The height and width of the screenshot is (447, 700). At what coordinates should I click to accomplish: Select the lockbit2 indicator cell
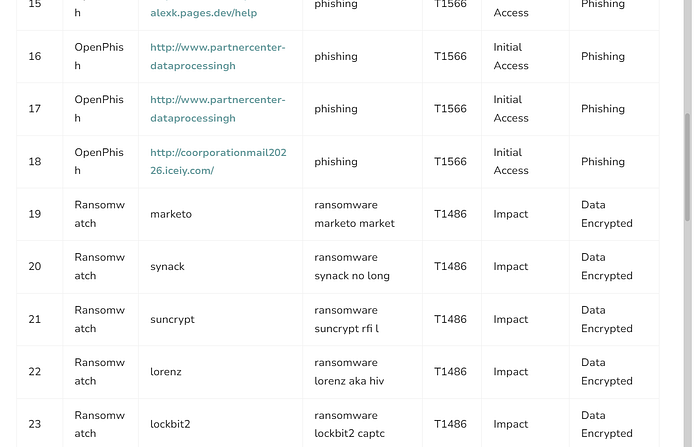point(221,423)
